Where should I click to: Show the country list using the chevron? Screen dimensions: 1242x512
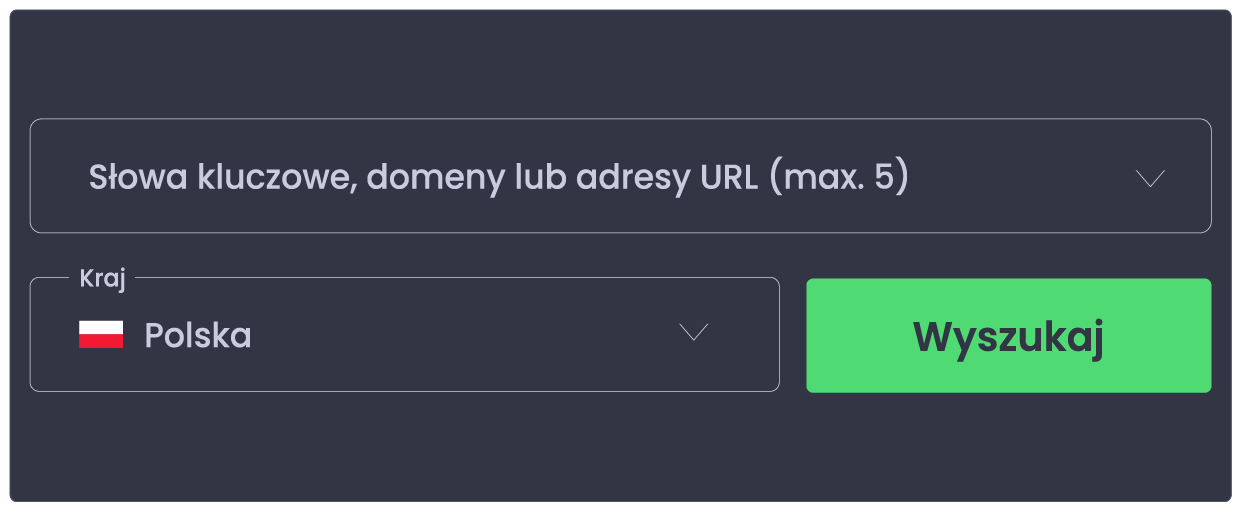point(693,332)
